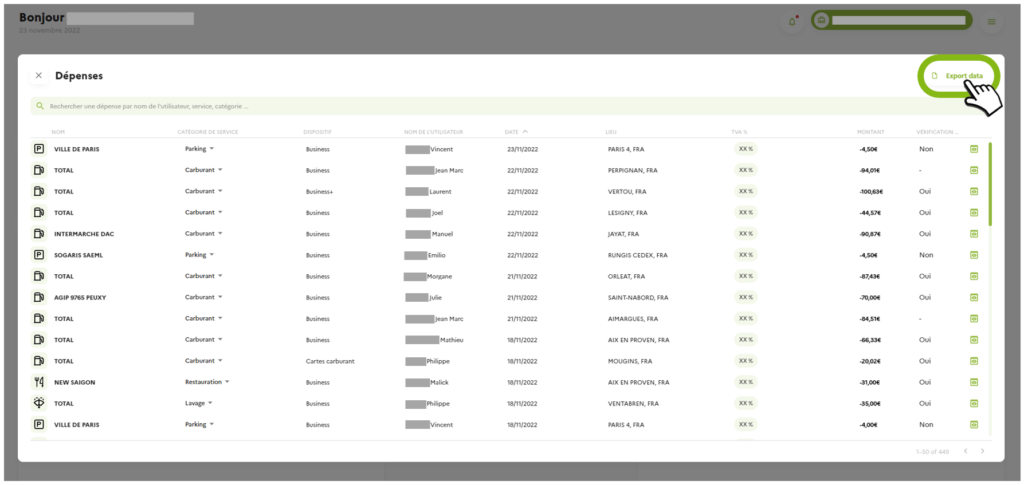The width and height of the screenshot is (1024, 485).
Task: View details eye icon for -84,51€ expense
Action: click(973, 319)
